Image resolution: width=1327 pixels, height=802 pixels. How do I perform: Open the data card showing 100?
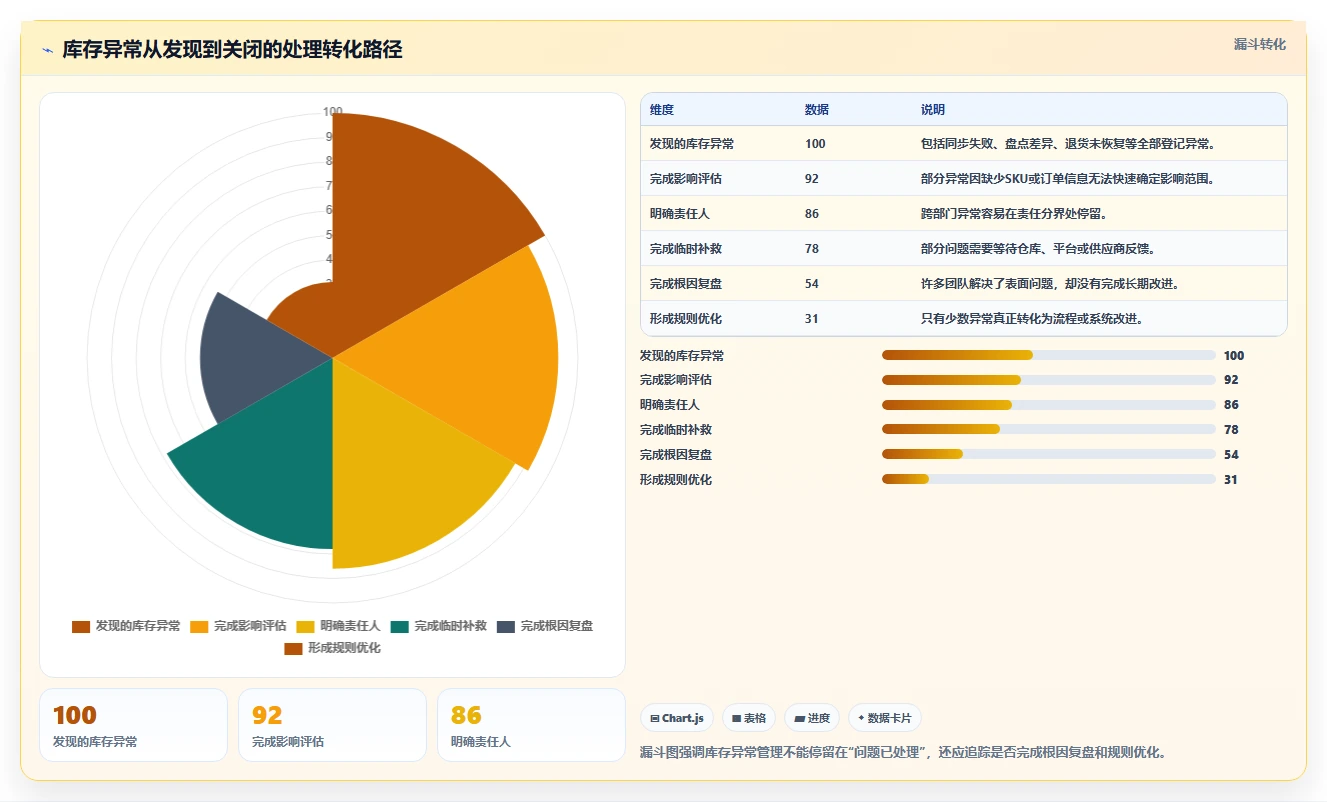point(133,725)
